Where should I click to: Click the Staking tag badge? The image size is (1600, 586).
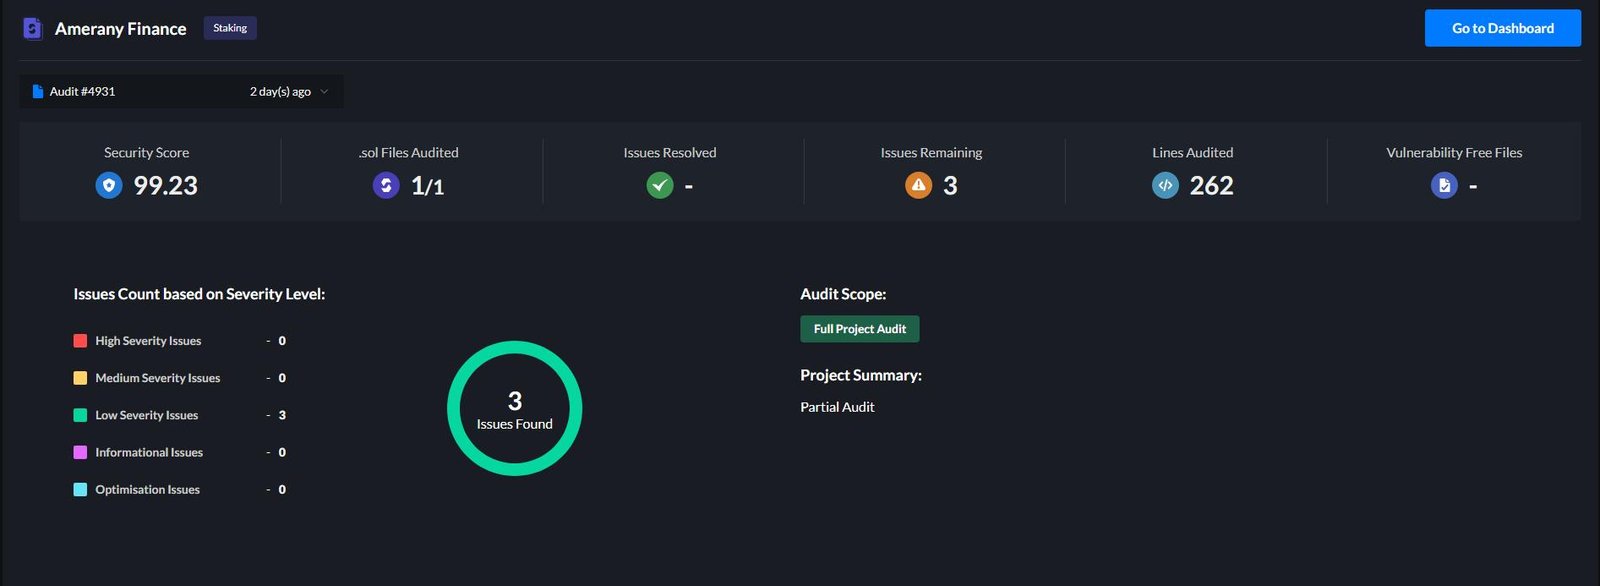(230, 28)
